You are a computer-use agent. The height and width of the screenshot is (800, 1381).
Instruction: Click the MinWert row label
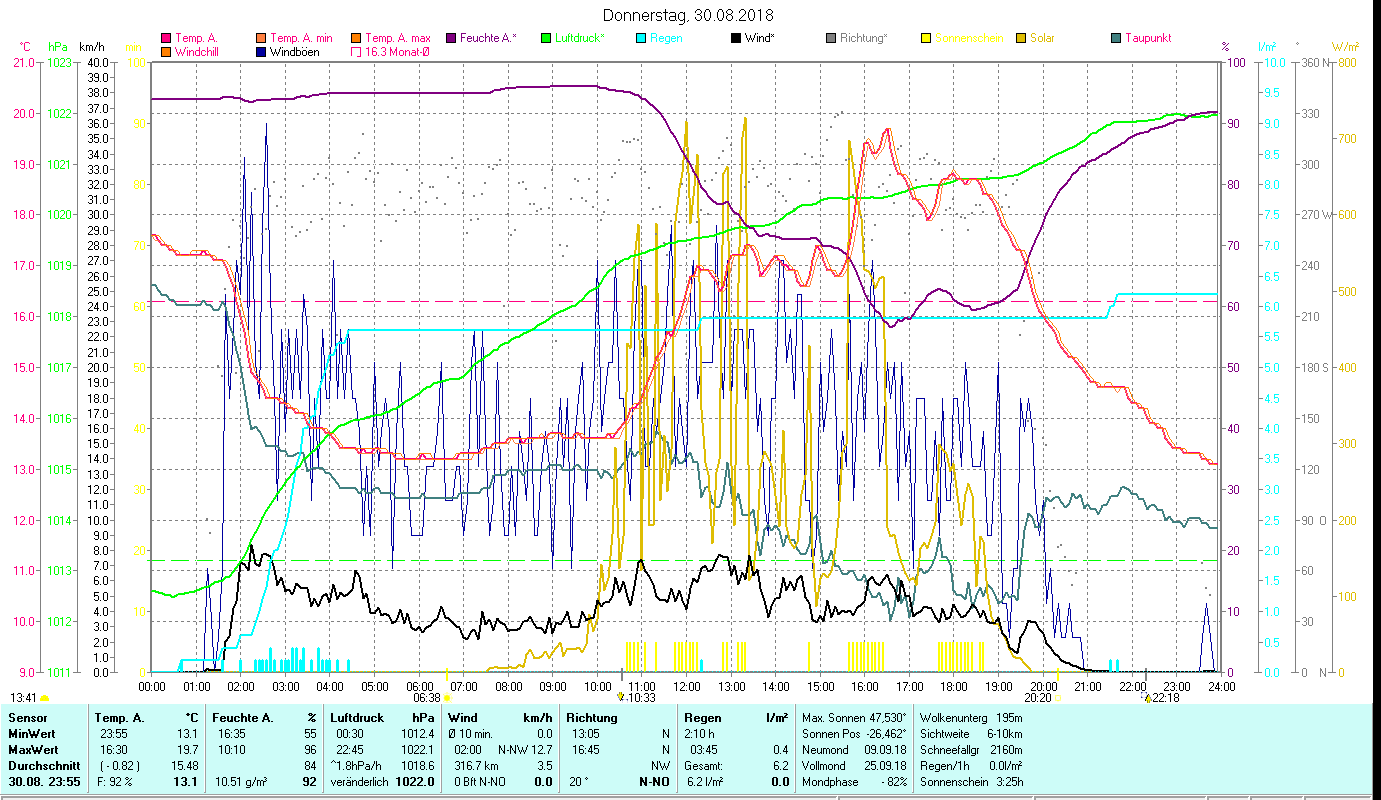coord(31,734)
